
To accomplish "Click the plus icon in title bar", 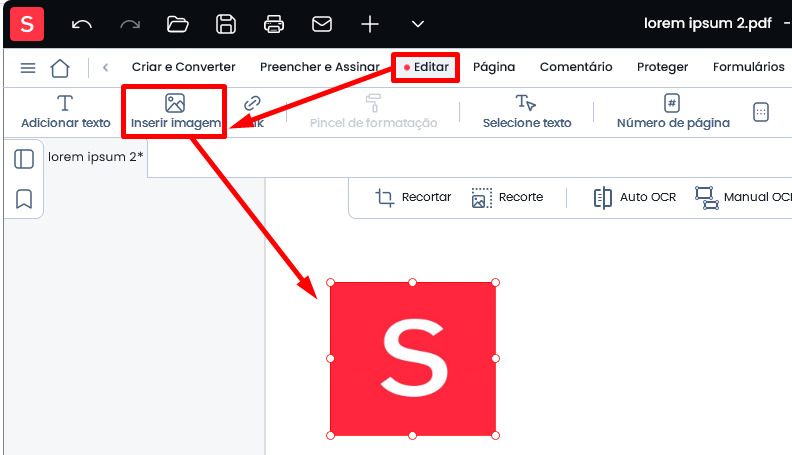I will [370, 24].
